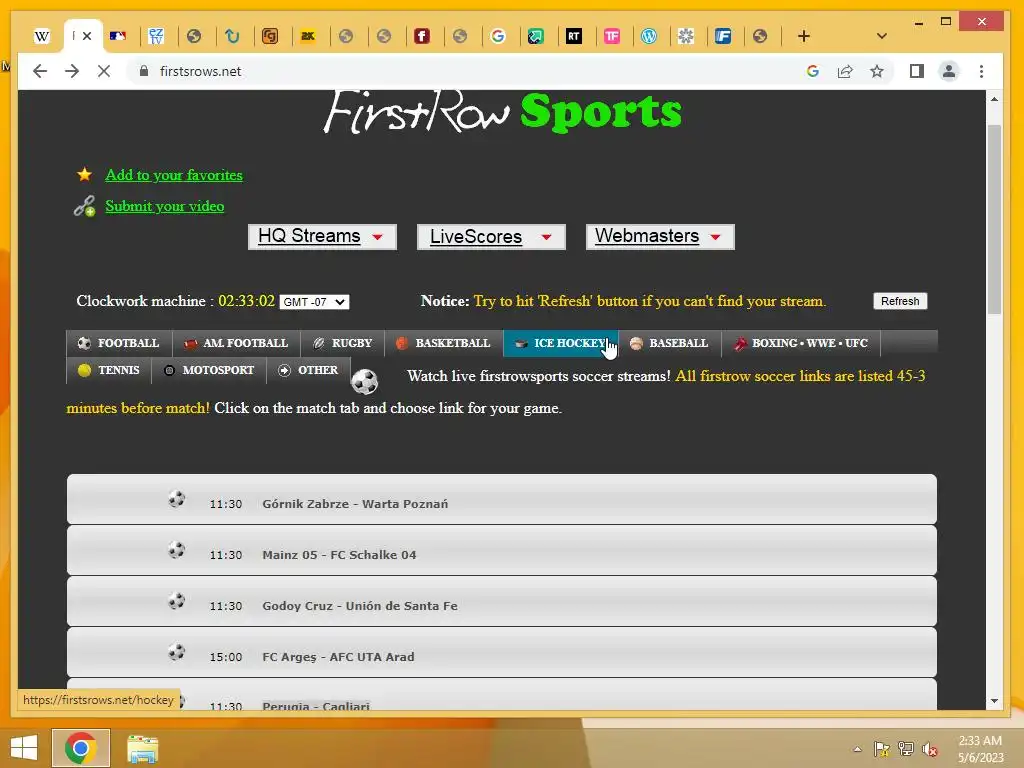Select the Boxing WWE UFC tab

point(801,343)
